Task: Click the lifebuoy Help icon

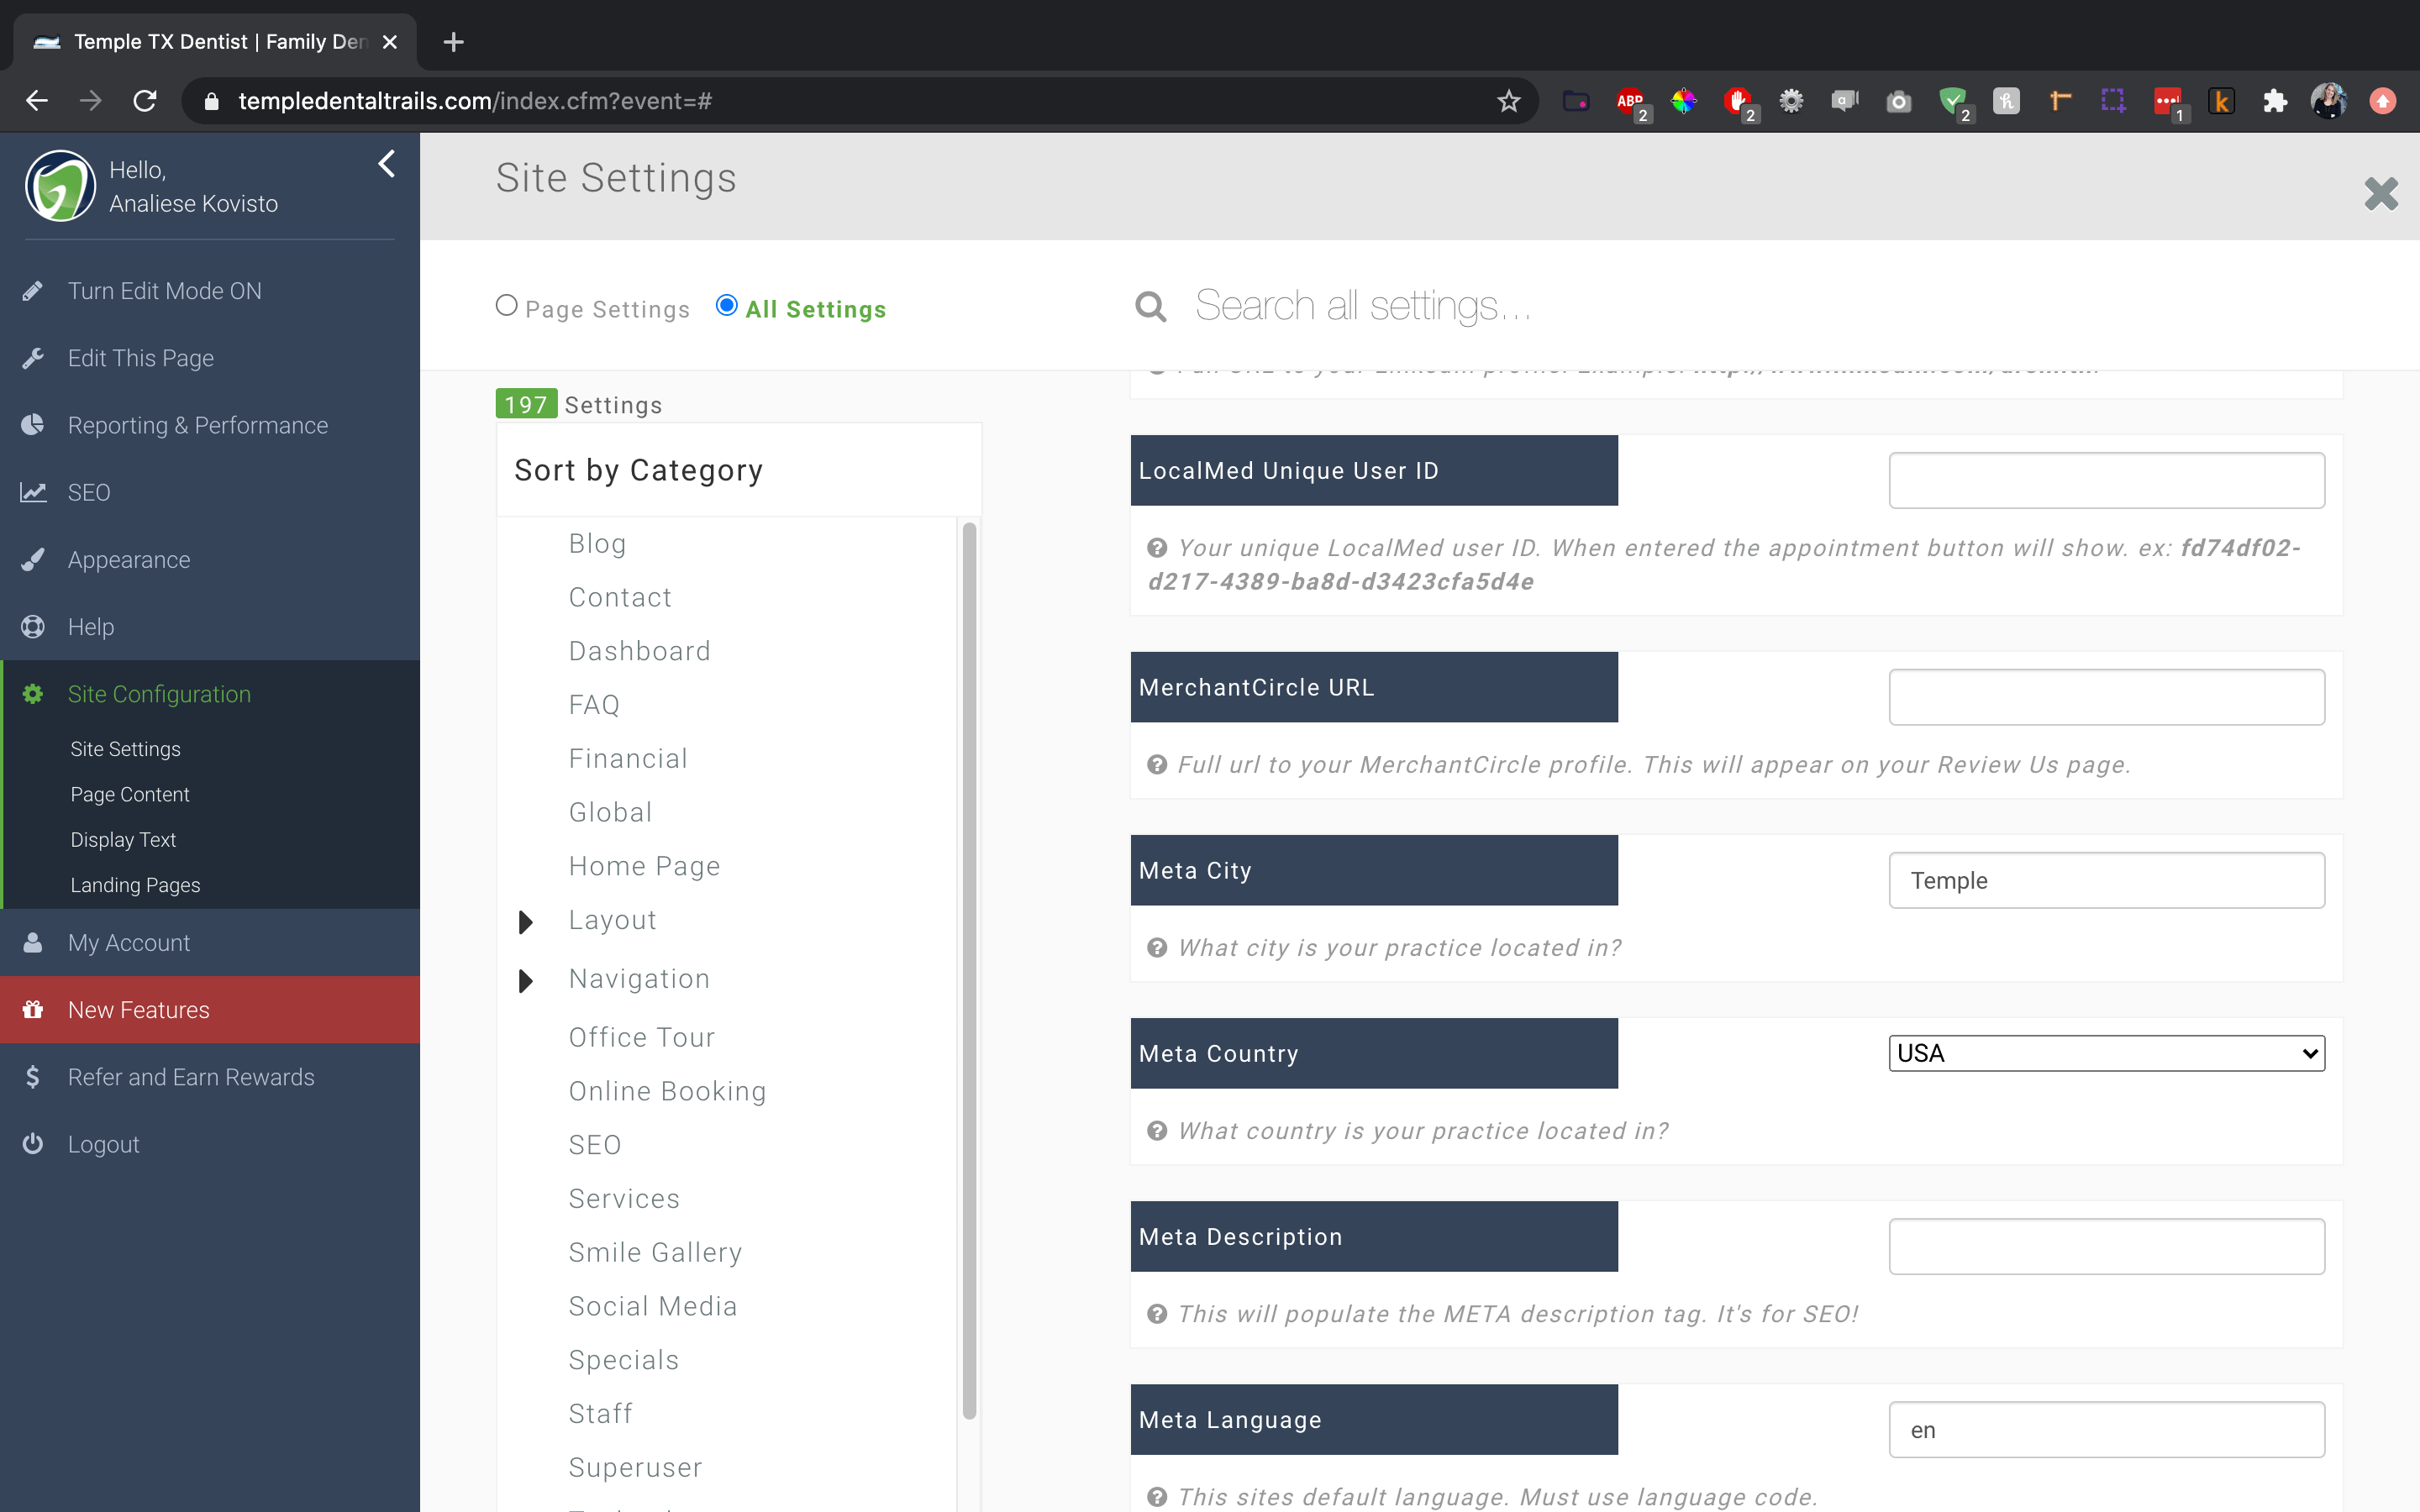Action: click(32, 627)
